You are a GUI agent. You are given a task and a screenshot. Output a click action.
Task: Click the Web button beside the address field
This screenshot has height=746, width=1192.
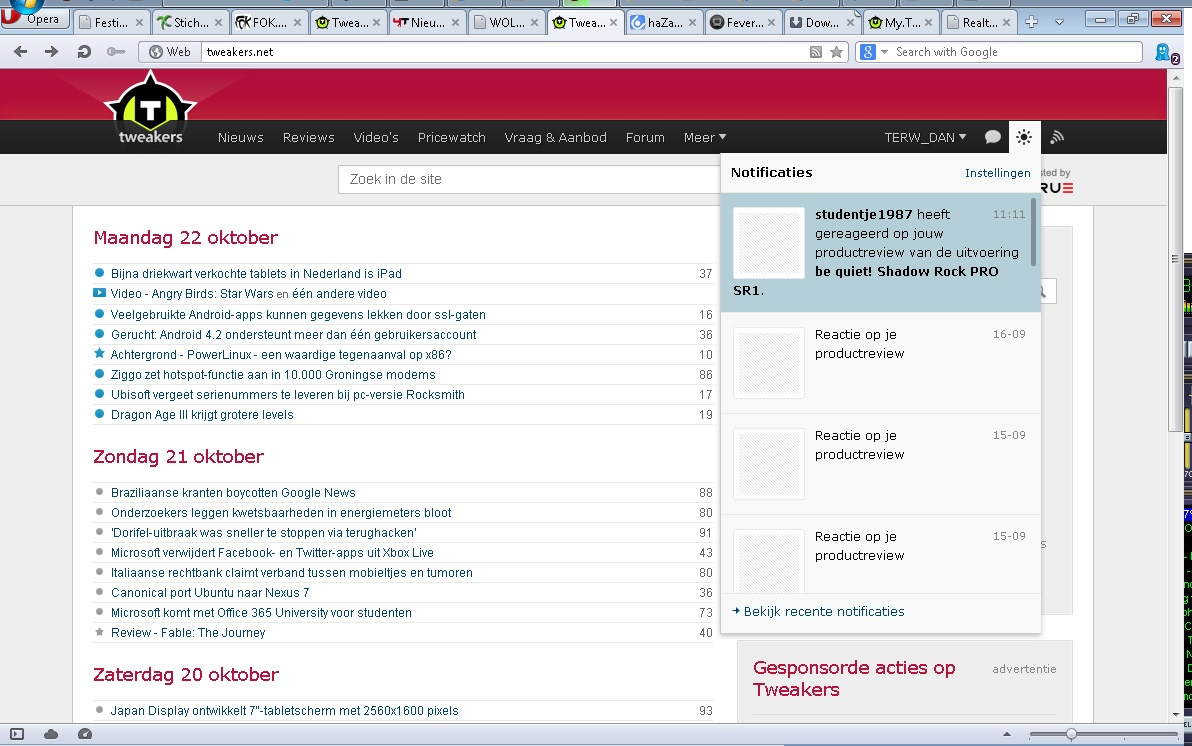pos(170,52)
